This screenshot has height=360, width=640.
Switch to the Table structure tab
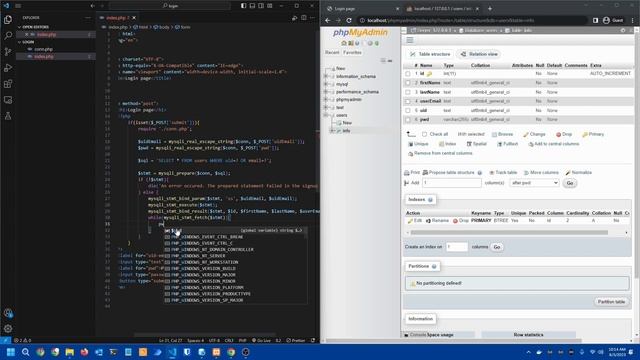(x=431, y=54)
